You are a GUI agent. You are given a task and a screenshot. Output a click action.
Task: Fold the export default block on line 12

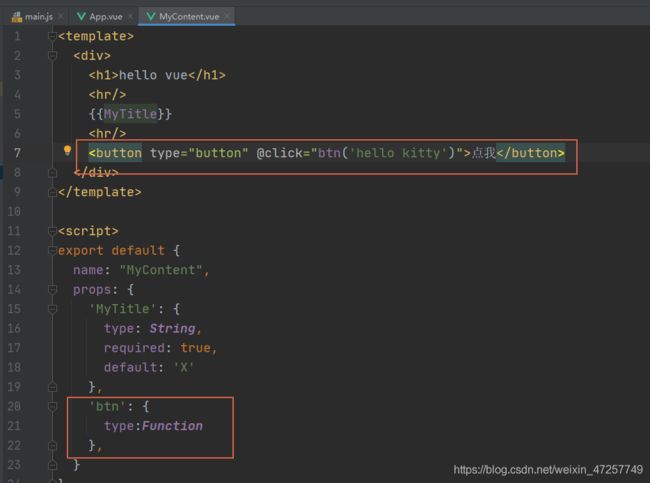52,250
